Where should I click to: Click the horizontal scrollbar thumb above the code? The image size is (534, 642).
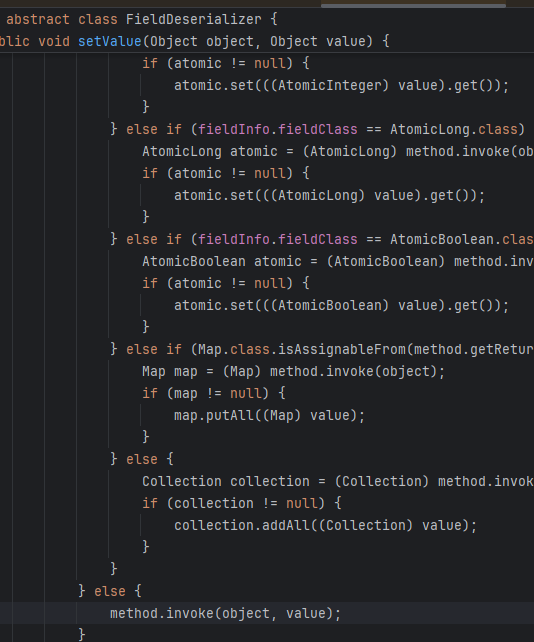point(413,5)
